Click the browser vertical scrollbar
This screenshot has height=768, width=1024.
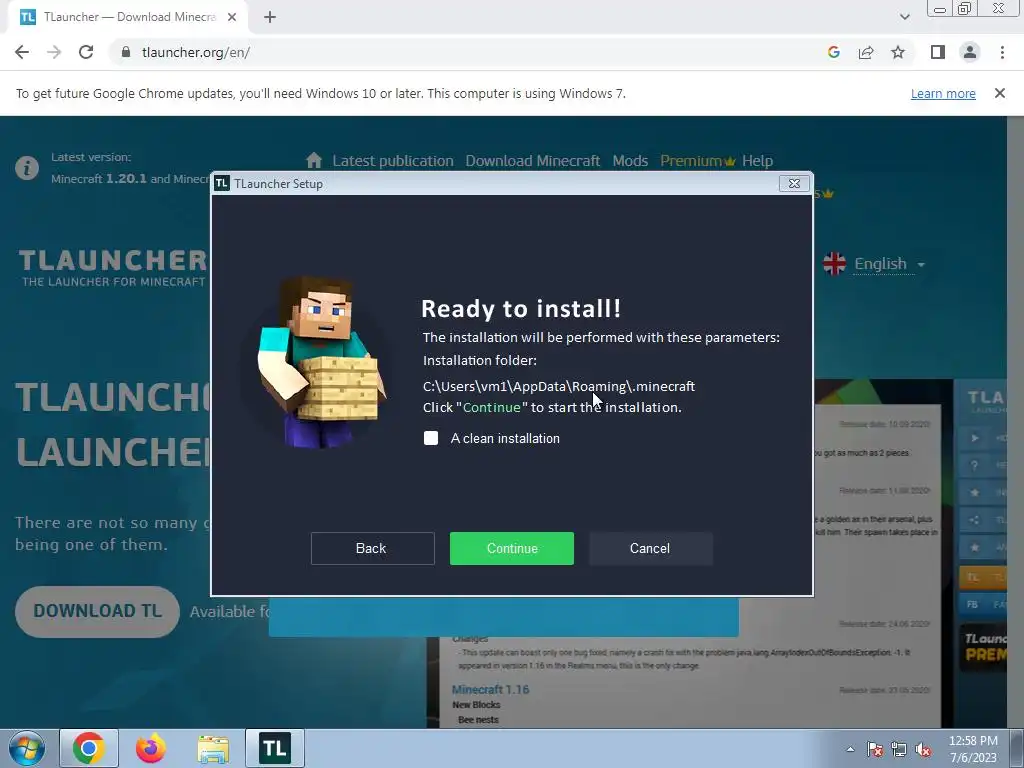[1016, 422]
